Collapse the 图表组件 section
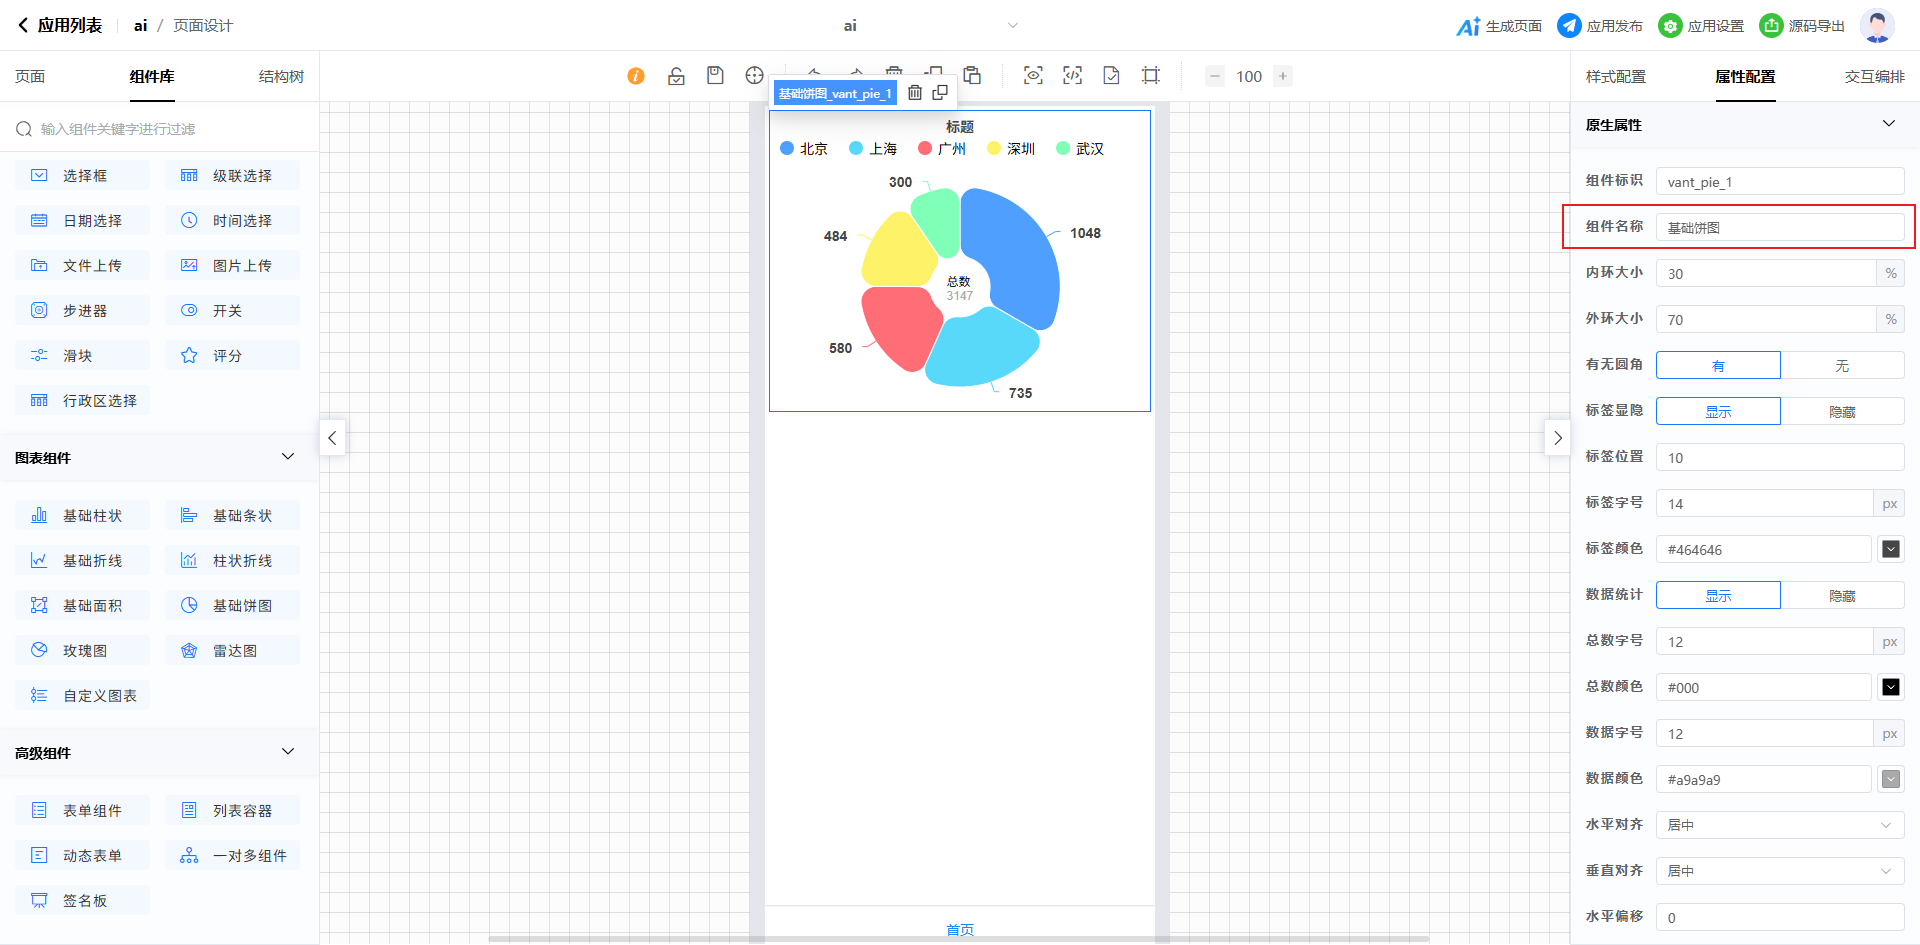 pyautogui.click(x=288, y=457)
